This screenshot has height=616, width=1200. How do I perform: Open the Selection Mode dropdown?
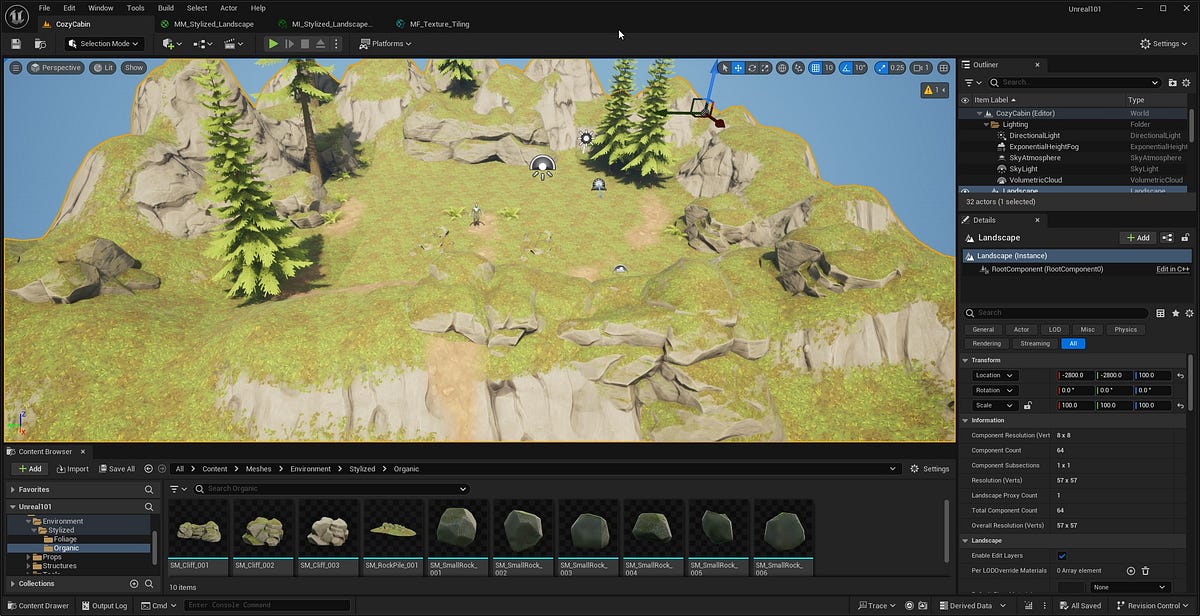(x=103, y=43)
